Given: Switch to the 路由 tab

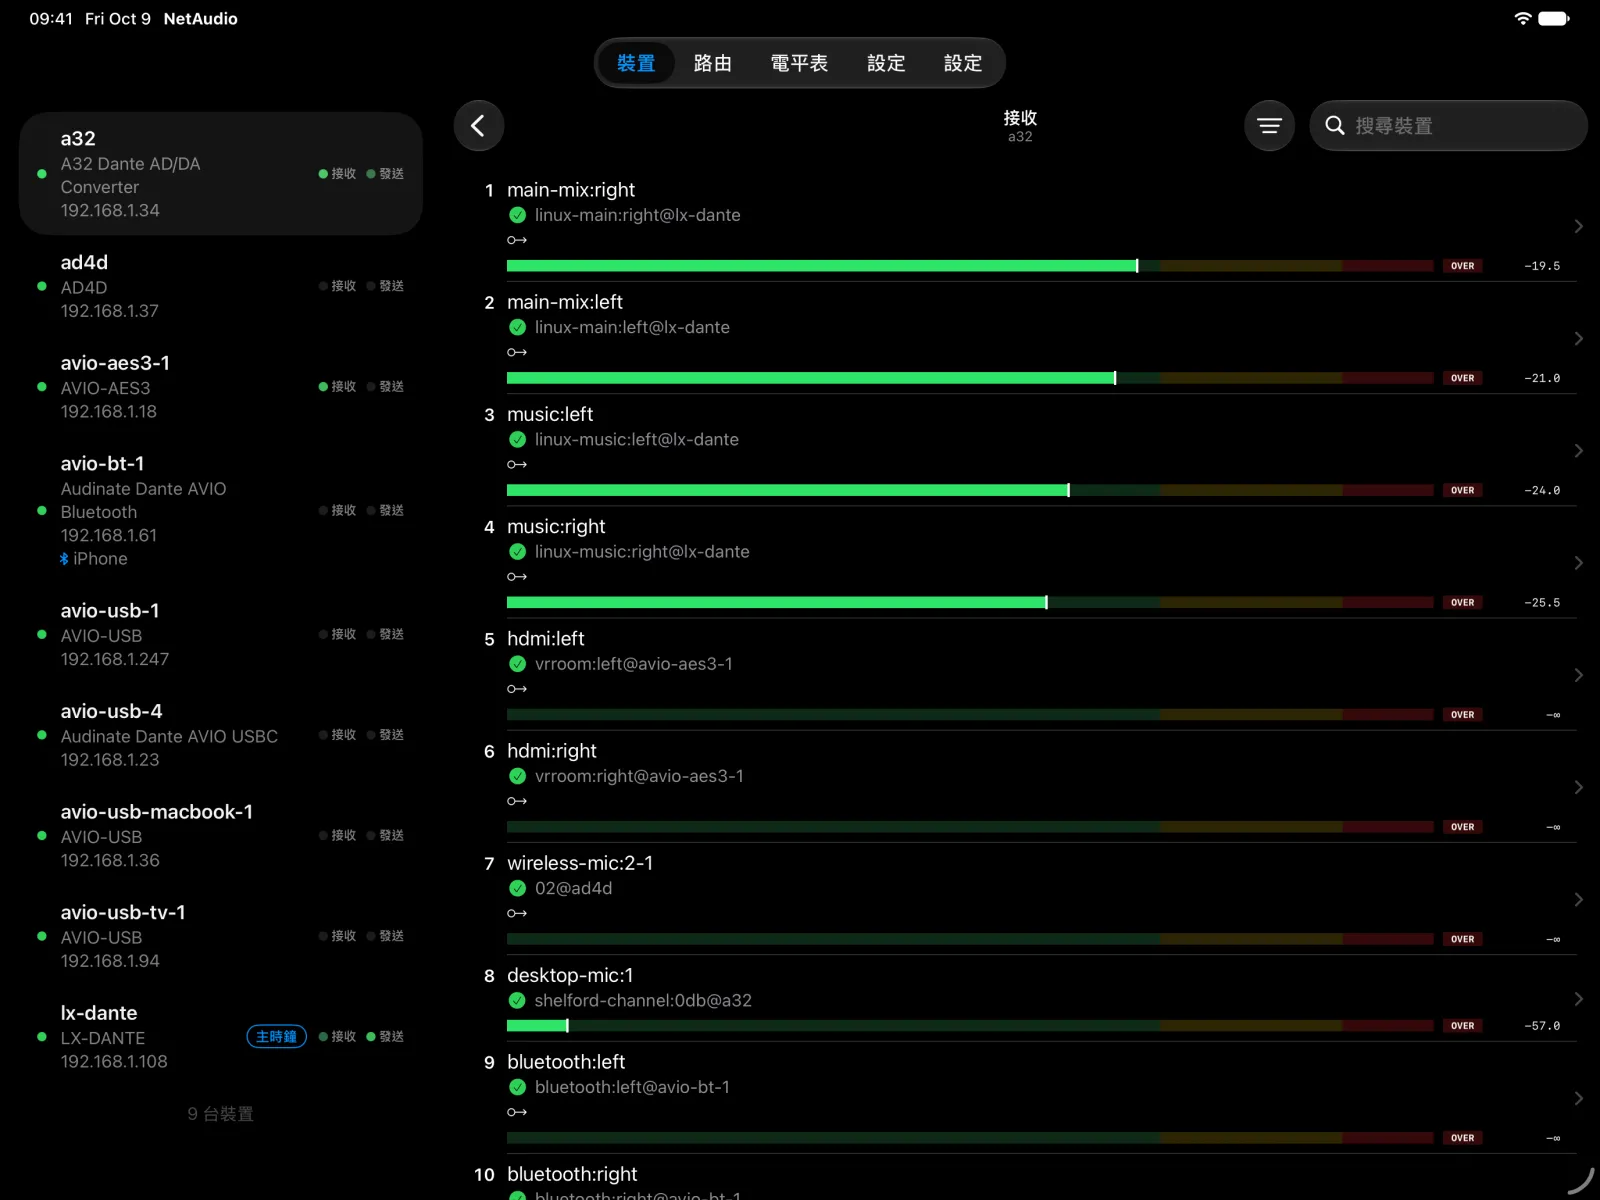Looking at the screenshot, I should pos(713,63).
